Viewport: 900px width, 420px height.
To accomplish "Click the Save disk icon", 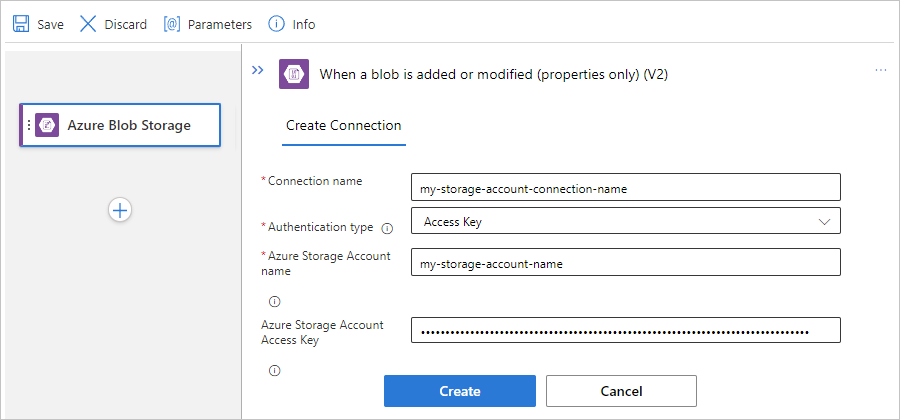I will point(20,24).
